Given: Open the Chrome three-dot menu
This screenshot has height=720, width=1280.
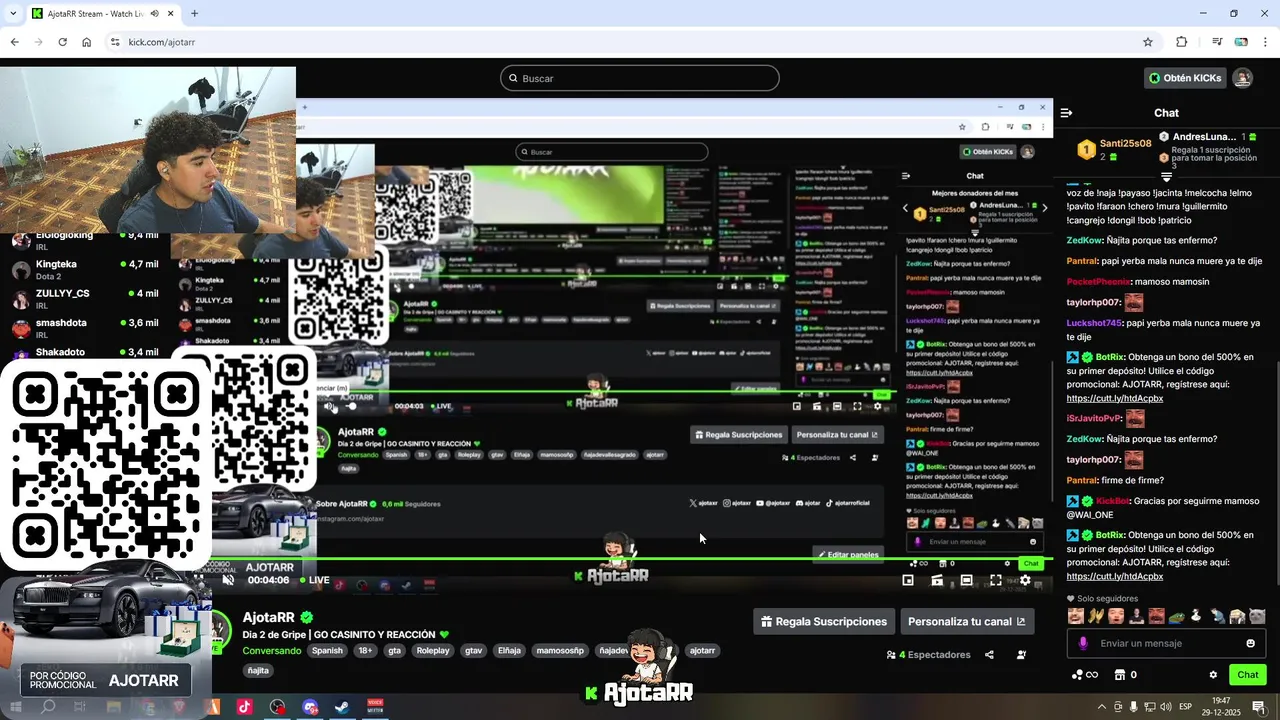Looking at the screenshot, I should pyautogui.click(x=1266, y=42).
